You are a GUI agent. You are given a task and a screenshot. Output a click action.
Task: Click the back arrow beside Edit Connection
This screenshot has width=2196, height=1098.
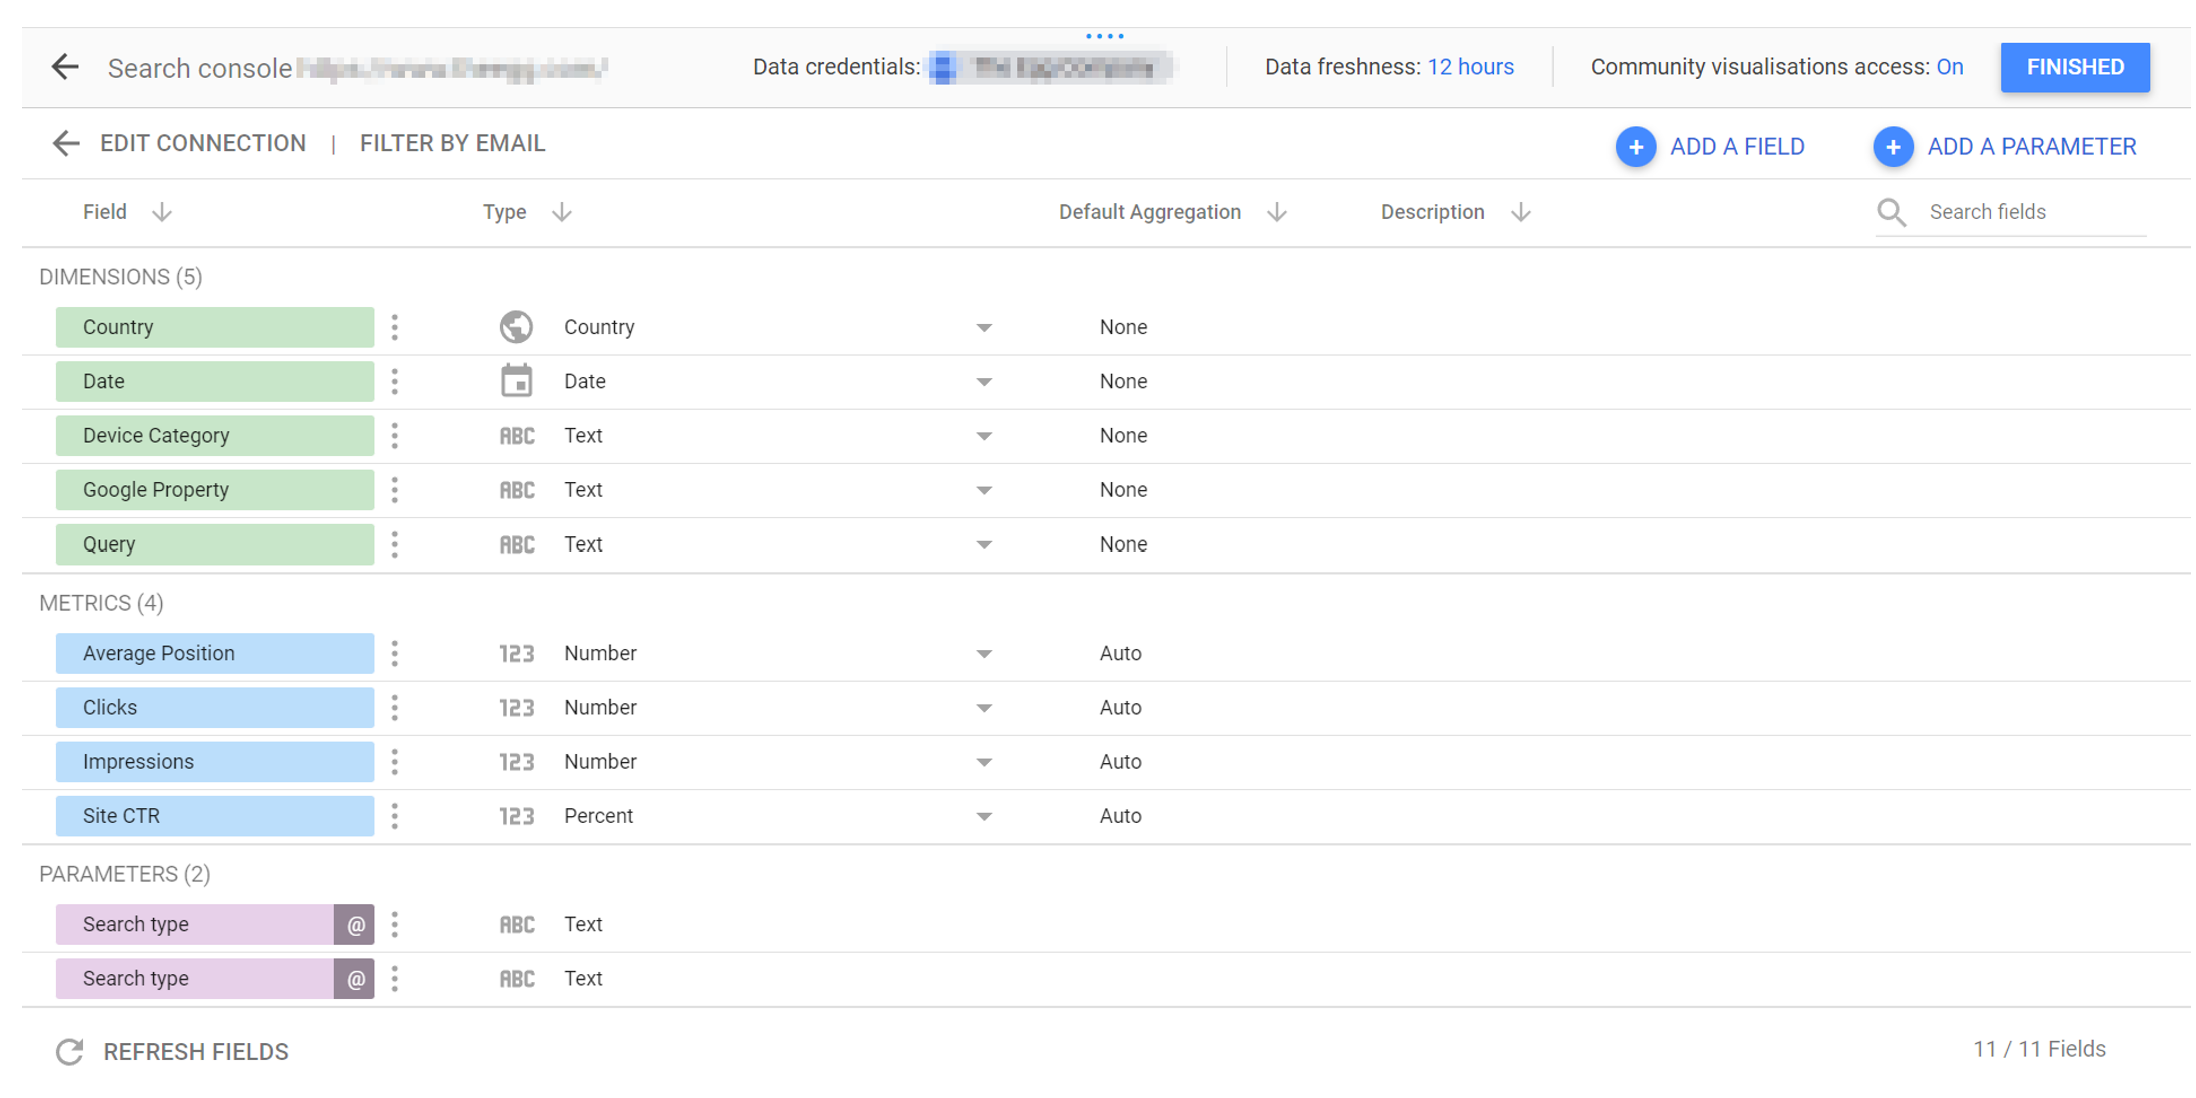[65, 143]
